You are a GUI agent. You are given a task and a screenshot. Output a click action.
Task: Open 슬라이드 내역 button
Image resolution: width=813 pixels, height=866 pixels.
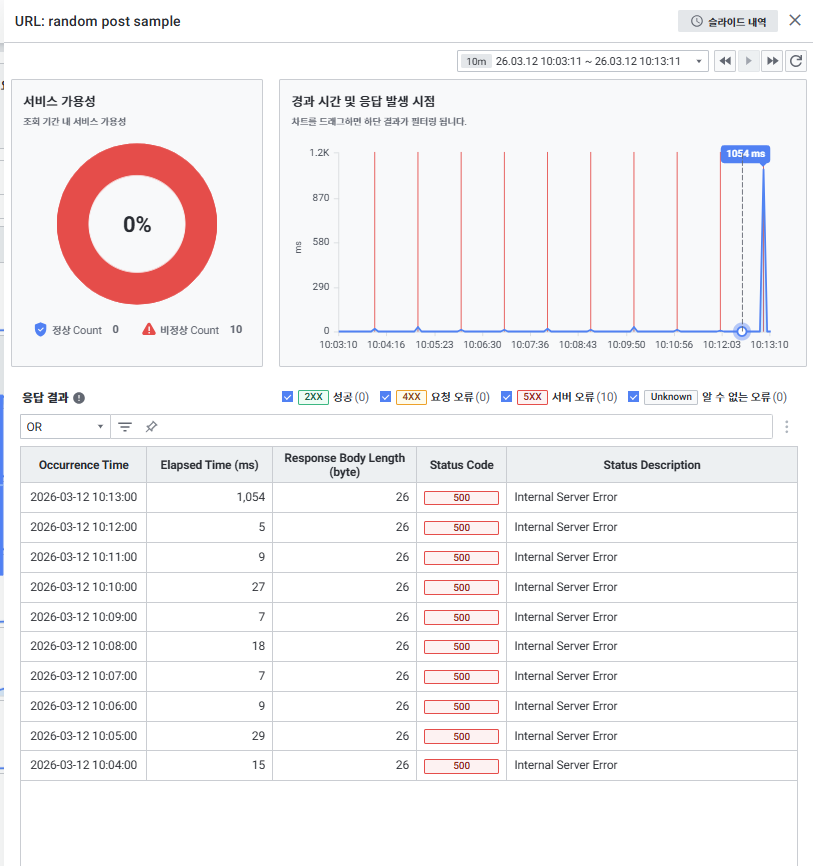727,21
